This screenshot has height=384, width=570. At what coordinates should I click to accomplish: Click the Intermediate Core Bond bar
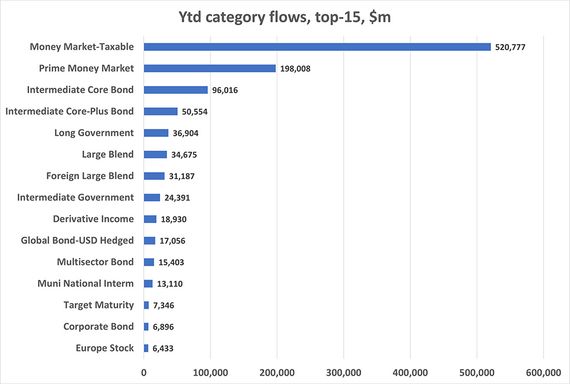pos(176,90)
